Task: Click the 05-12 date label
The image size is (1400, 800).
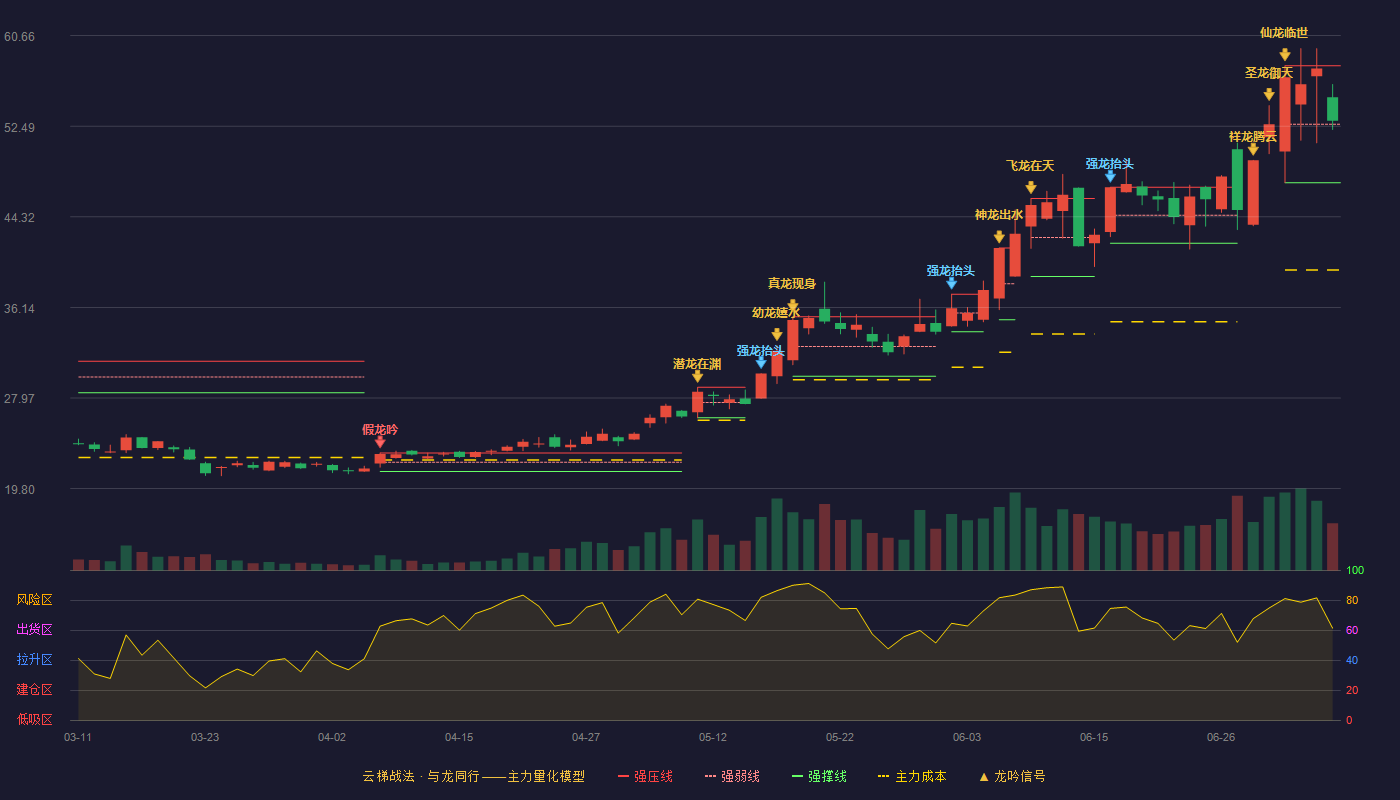Action: click(x=713, y=737)
